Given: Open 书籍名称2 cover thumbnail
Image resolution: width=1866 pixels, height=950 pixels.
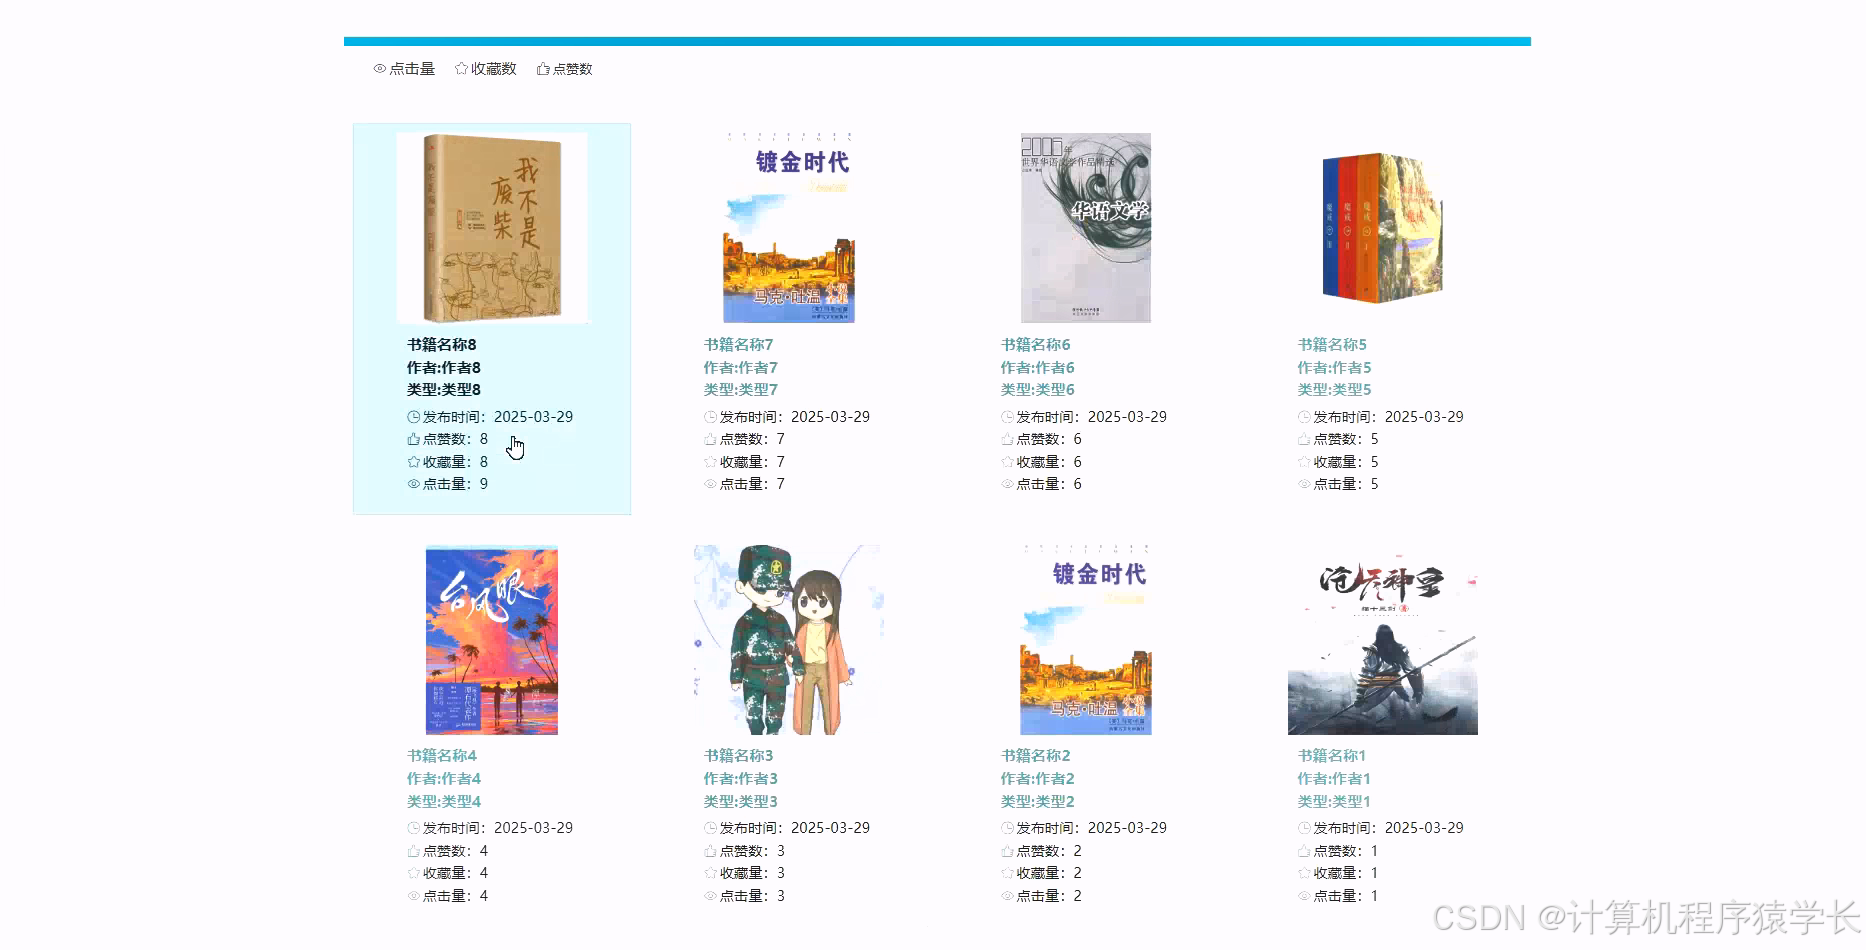Looking at the screenshot, I should tap(1086, 640).
